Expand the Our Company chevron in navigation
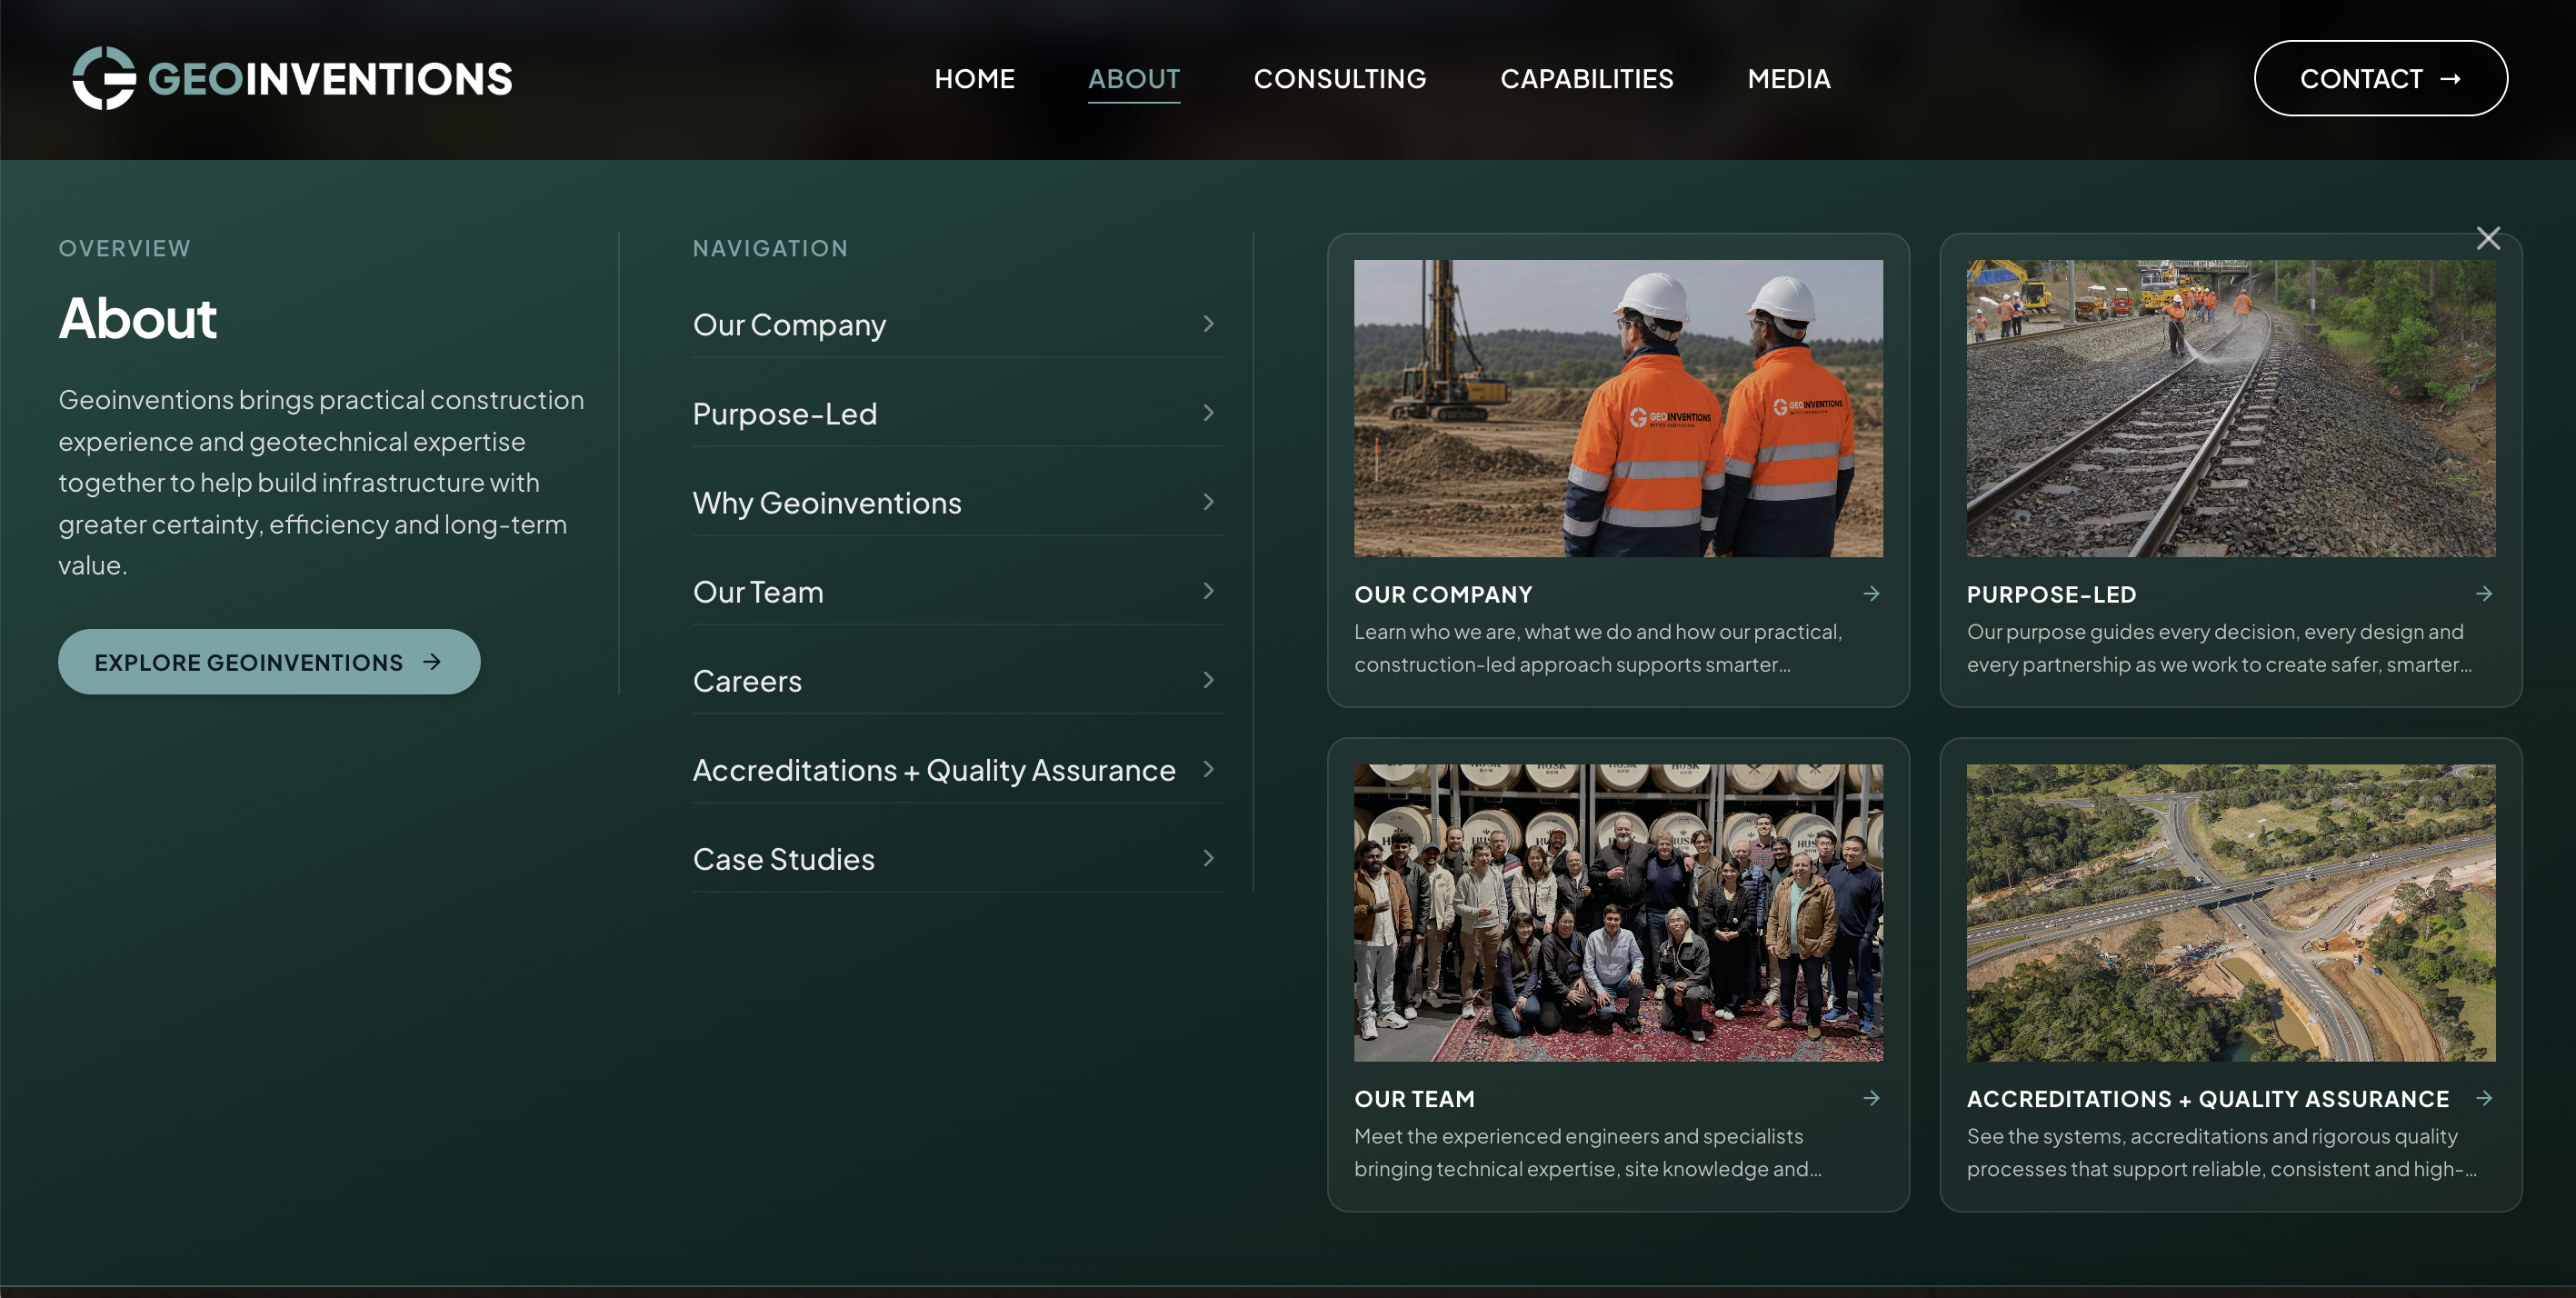Screen dimensions: 2576x1298 pyautogui.click(x=1208, y=324)
